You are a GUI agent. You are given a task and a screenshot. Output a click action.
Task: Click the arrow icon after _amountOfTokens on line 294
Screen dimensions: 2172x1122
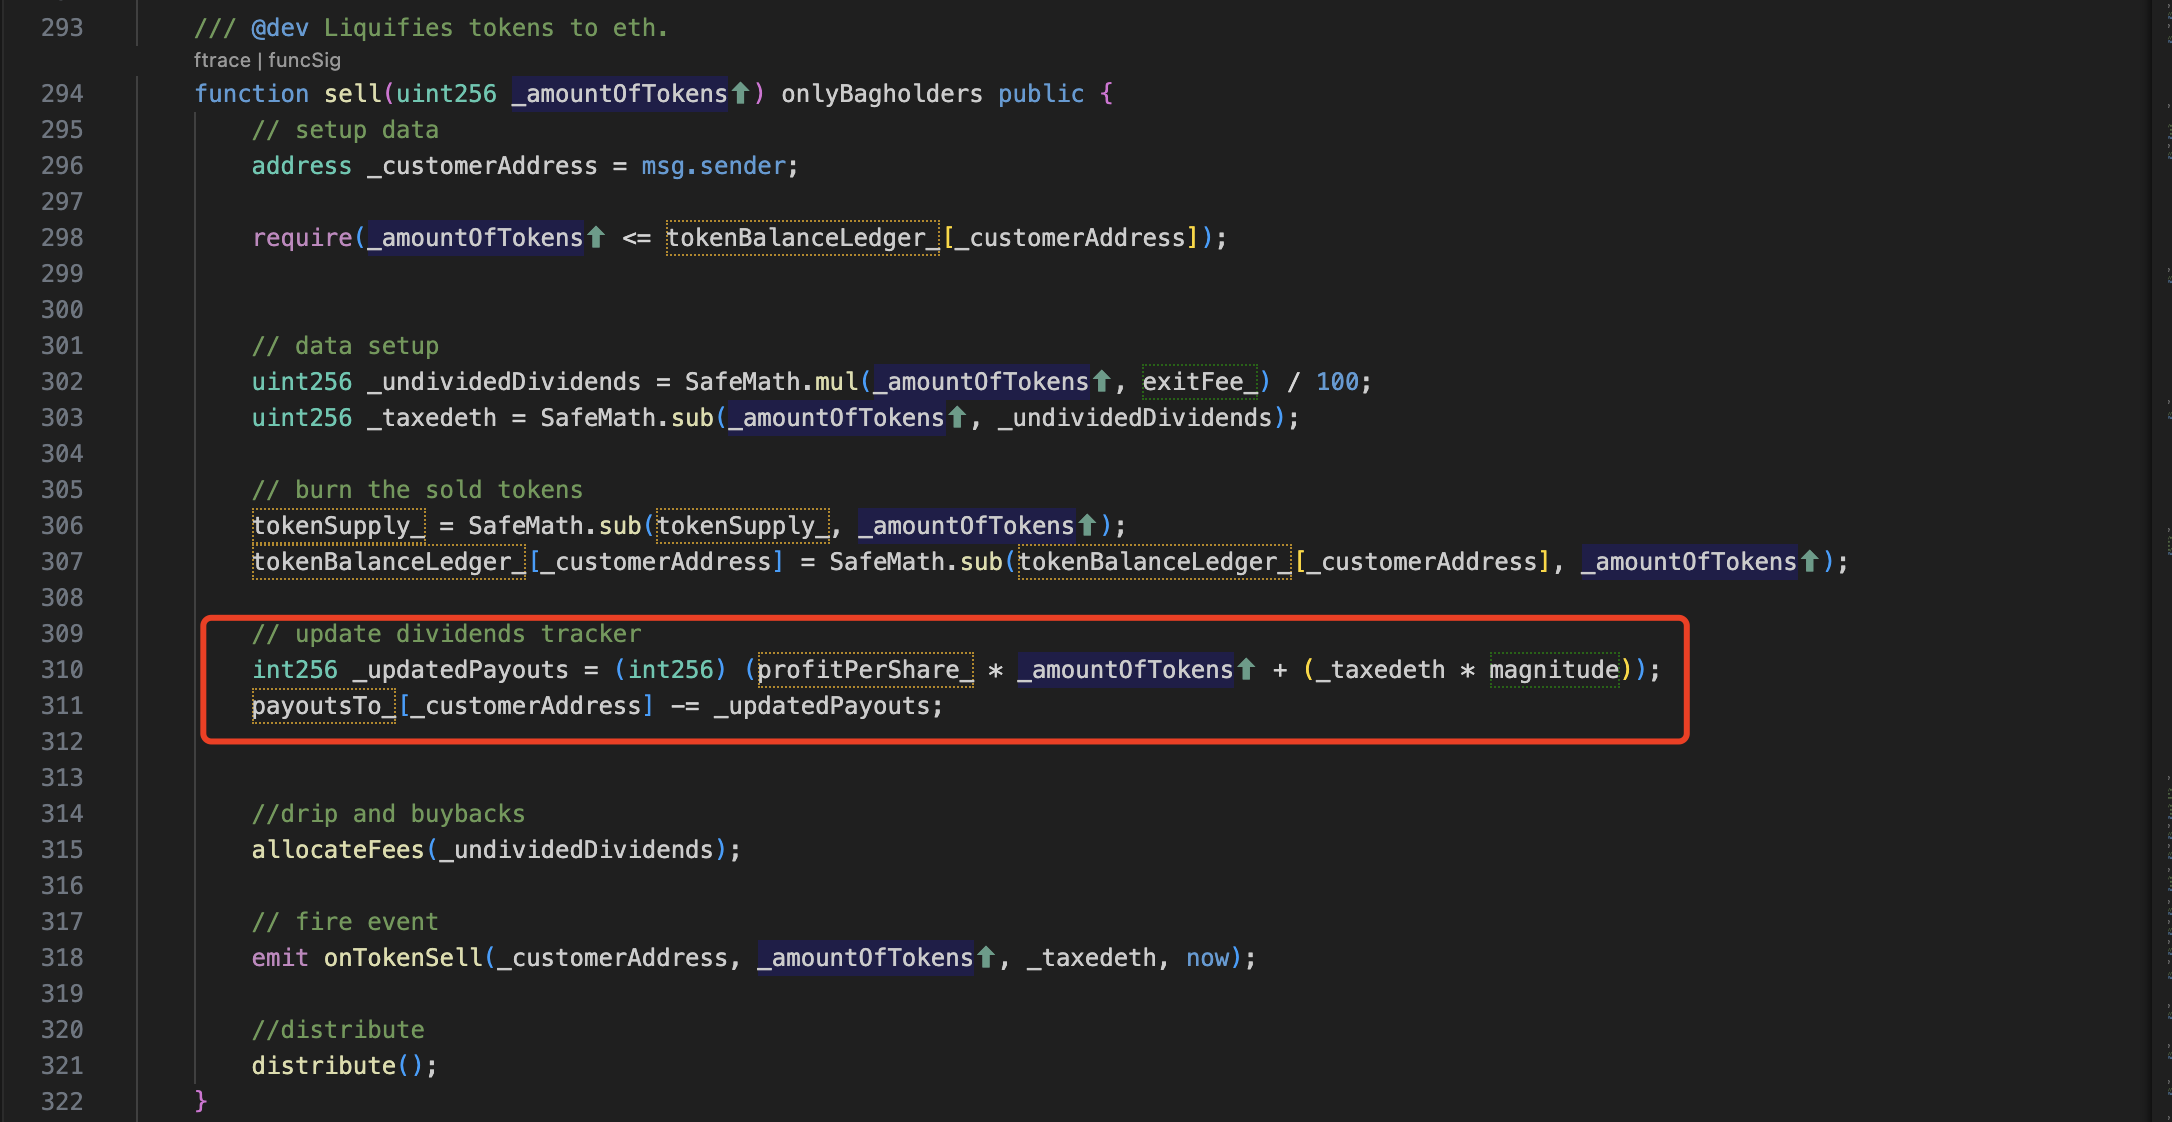pos(740,93)
